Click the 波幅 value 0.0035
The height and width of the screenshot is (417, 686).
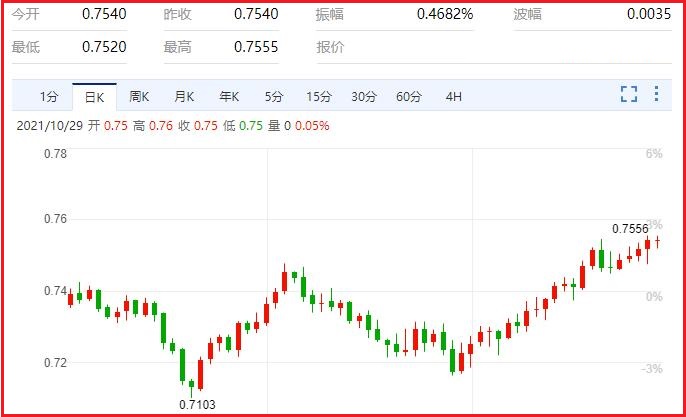649,14
